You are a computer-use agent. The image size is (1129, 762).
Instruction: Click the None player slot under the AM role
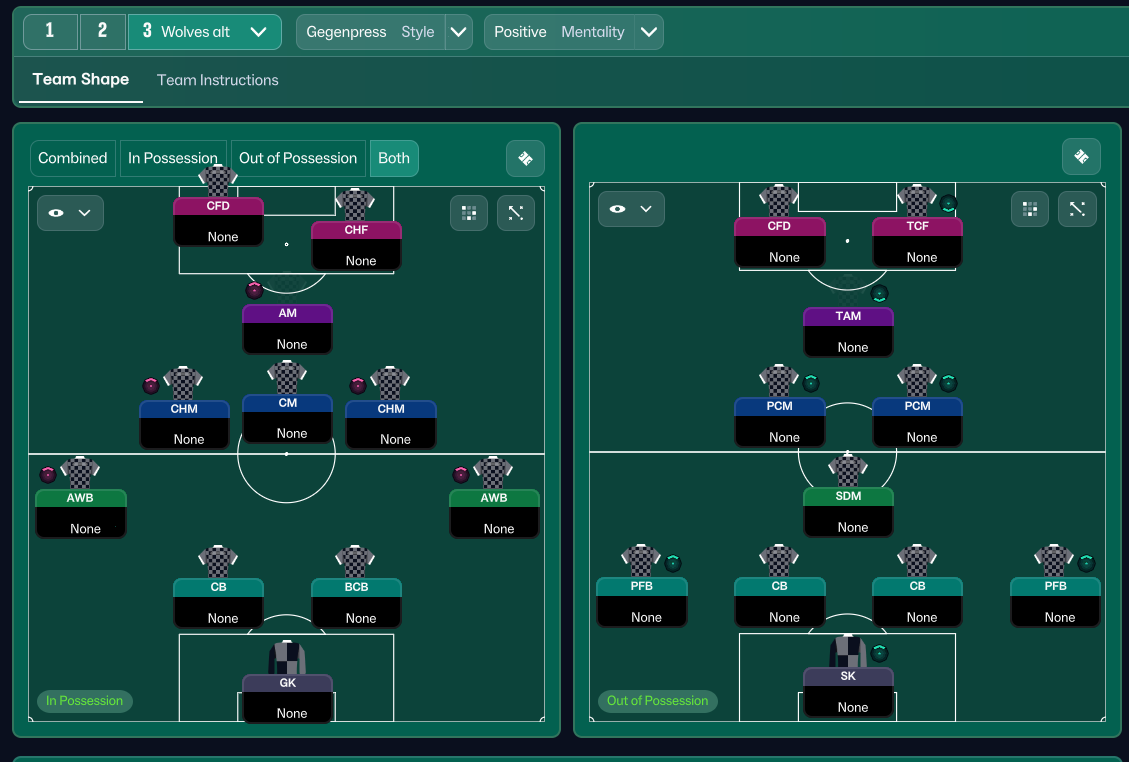(x=287, y=344)
